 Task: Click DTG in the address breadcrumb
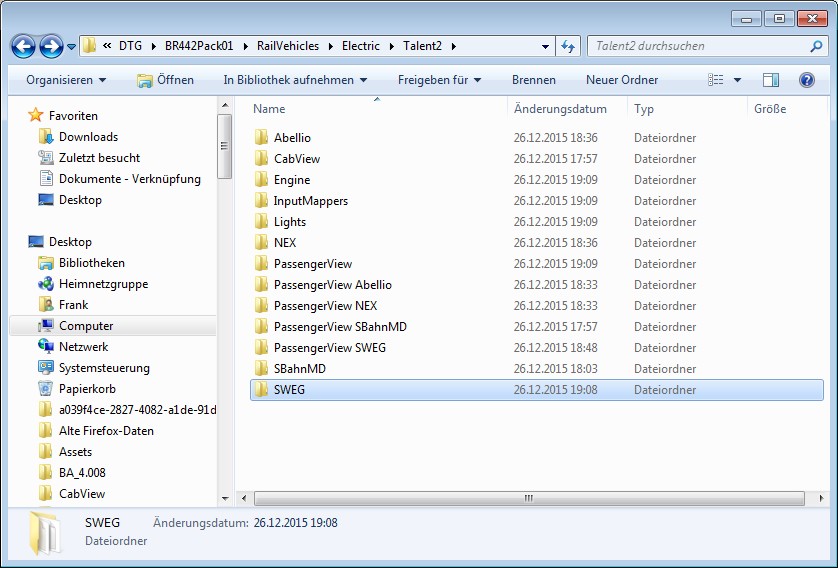(130, 46)
